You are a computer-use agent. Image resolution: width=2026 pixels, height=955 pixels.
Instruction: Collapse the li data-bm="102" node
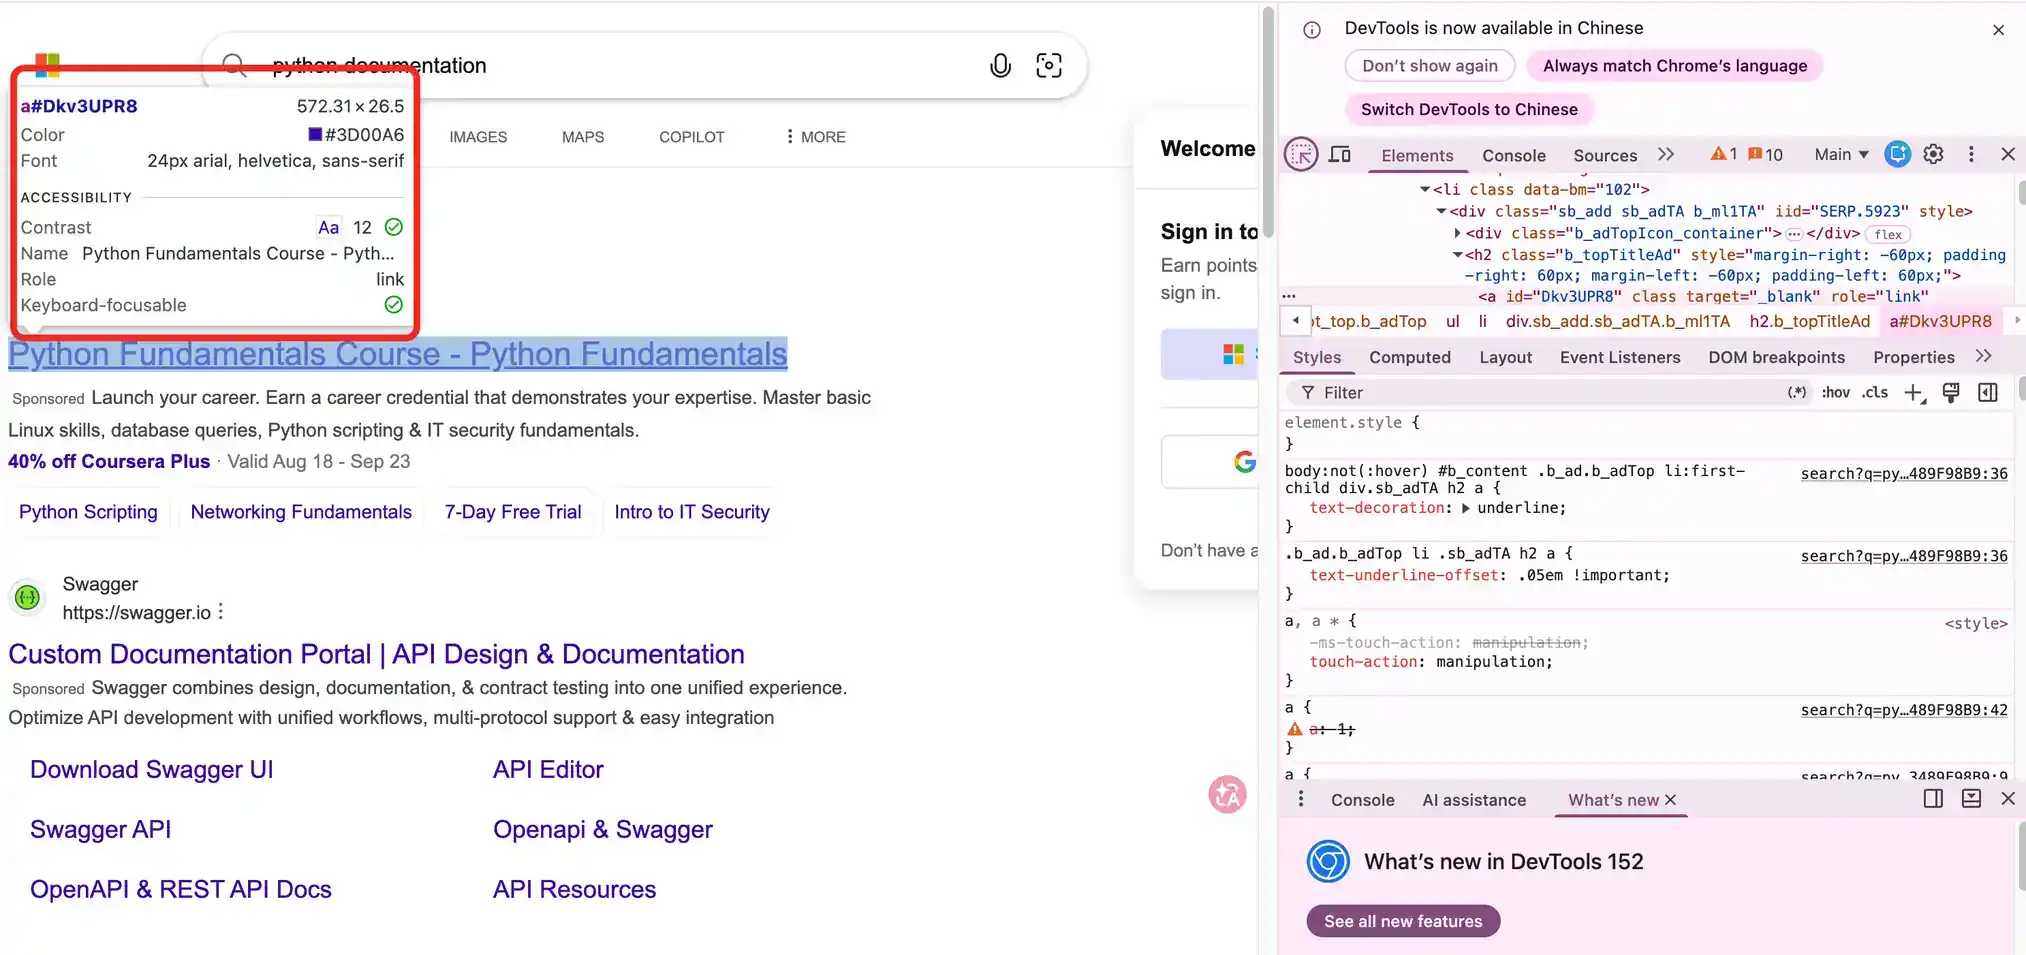1425,189
